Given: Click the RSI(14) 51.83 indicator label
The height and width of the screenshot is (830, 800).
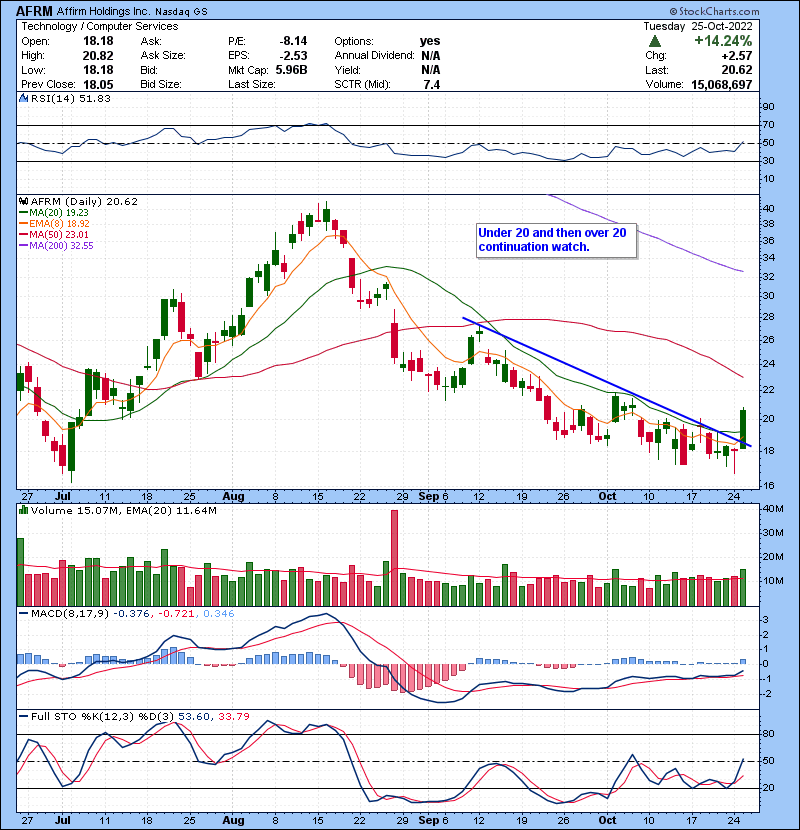Looking at the screenshot, I should point(70,98).
